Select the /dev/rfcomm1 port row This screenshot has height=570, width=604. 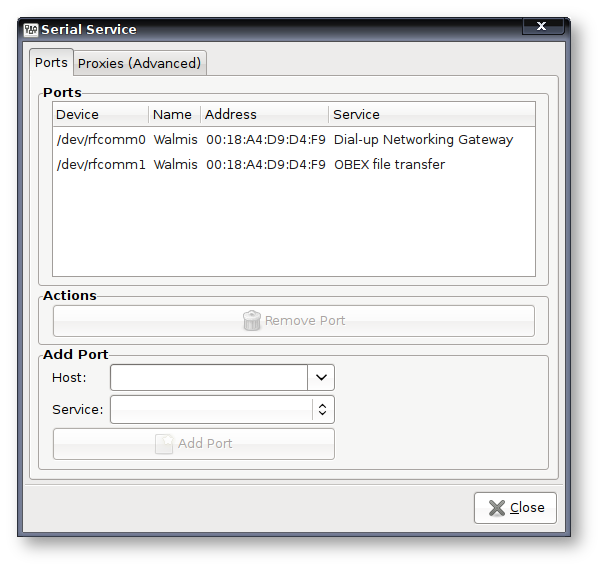tap(294, 164)
